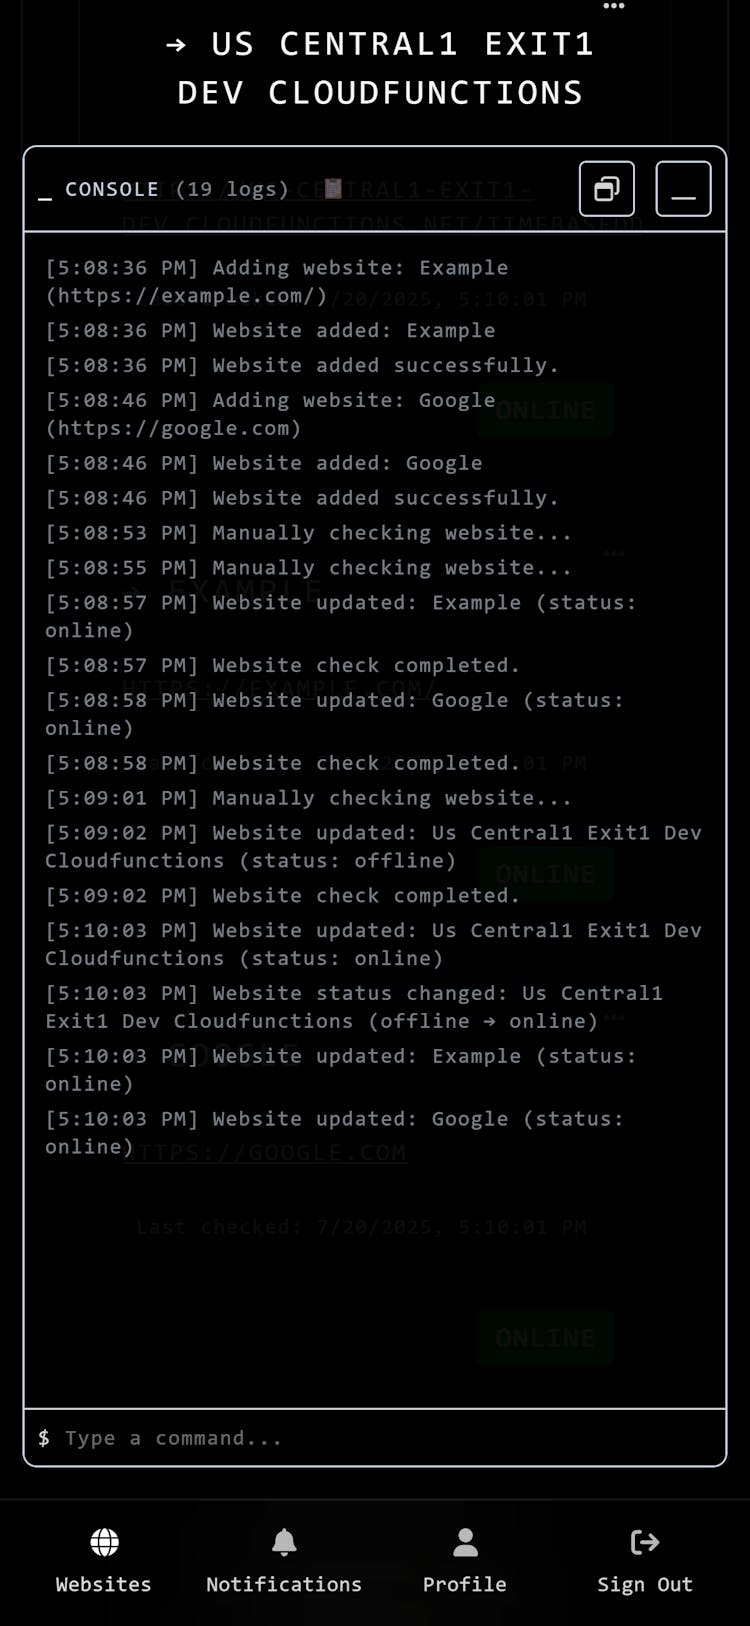Image resolution: width=750 pixels, height=1626 pixels.
Task: Open the Profile tab
Action: click(x=464, y=1559)
